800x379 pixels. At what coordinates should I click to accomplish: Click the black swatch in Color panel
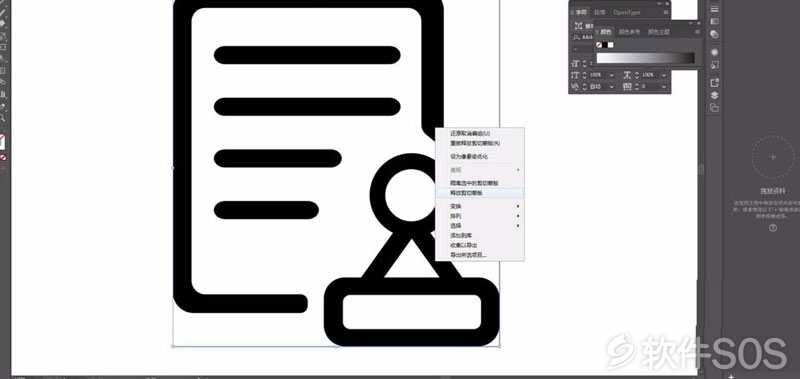point(605,45)
